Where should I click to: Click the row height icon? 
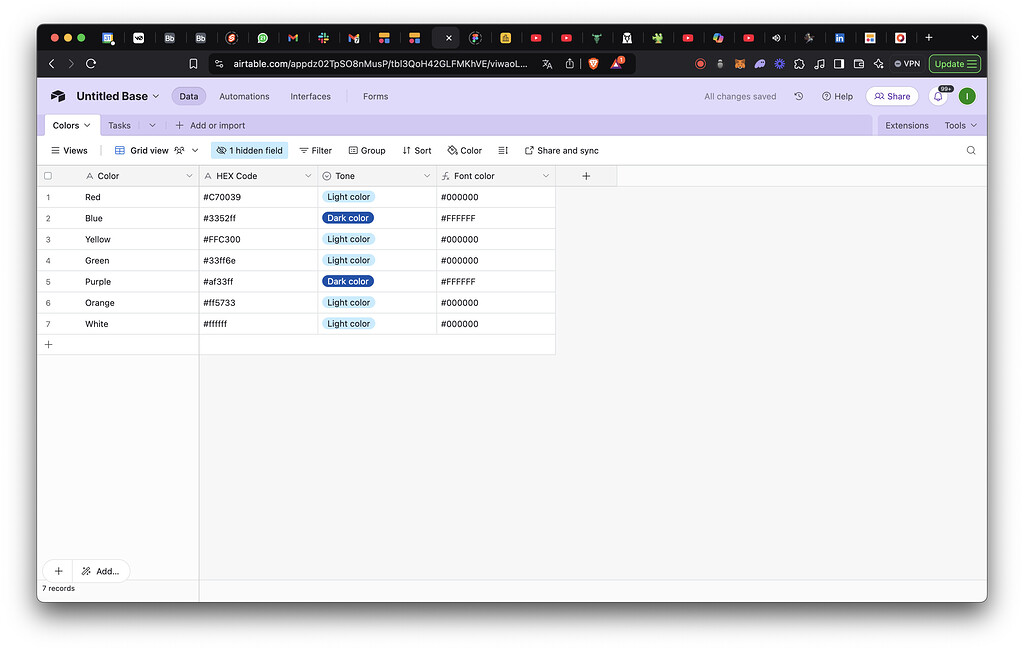[x=502, y=150]
